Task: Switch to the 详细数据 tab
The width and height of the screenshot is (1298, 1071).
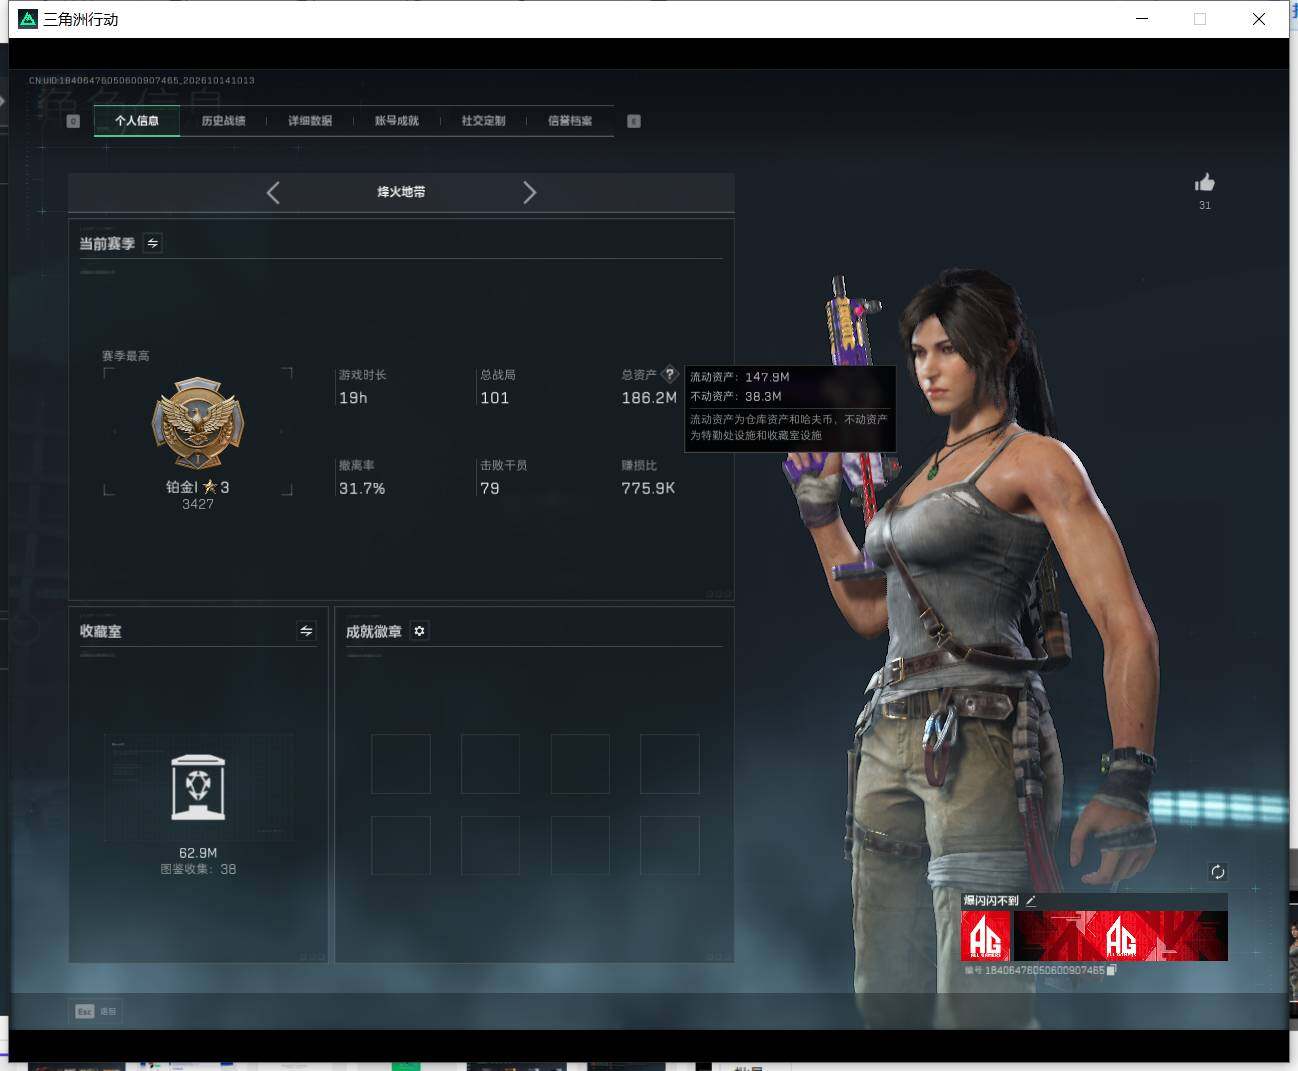Action: coord(310,121)
